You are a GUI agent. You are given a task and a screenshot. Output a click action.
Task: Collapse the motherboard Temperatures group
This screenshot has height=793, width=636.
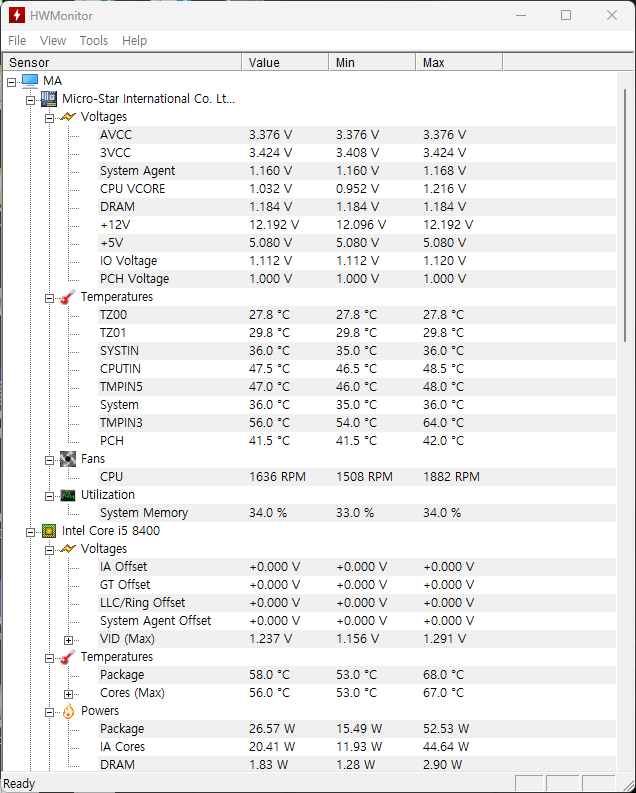[x=50, y=298]
